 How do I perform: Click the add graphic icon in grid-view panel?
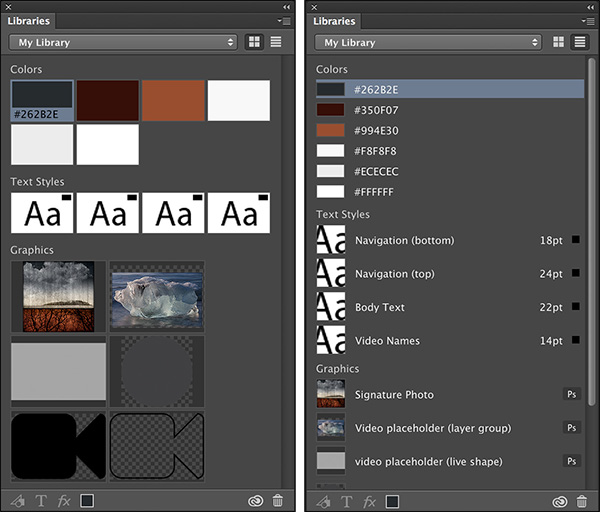(18, 500)
